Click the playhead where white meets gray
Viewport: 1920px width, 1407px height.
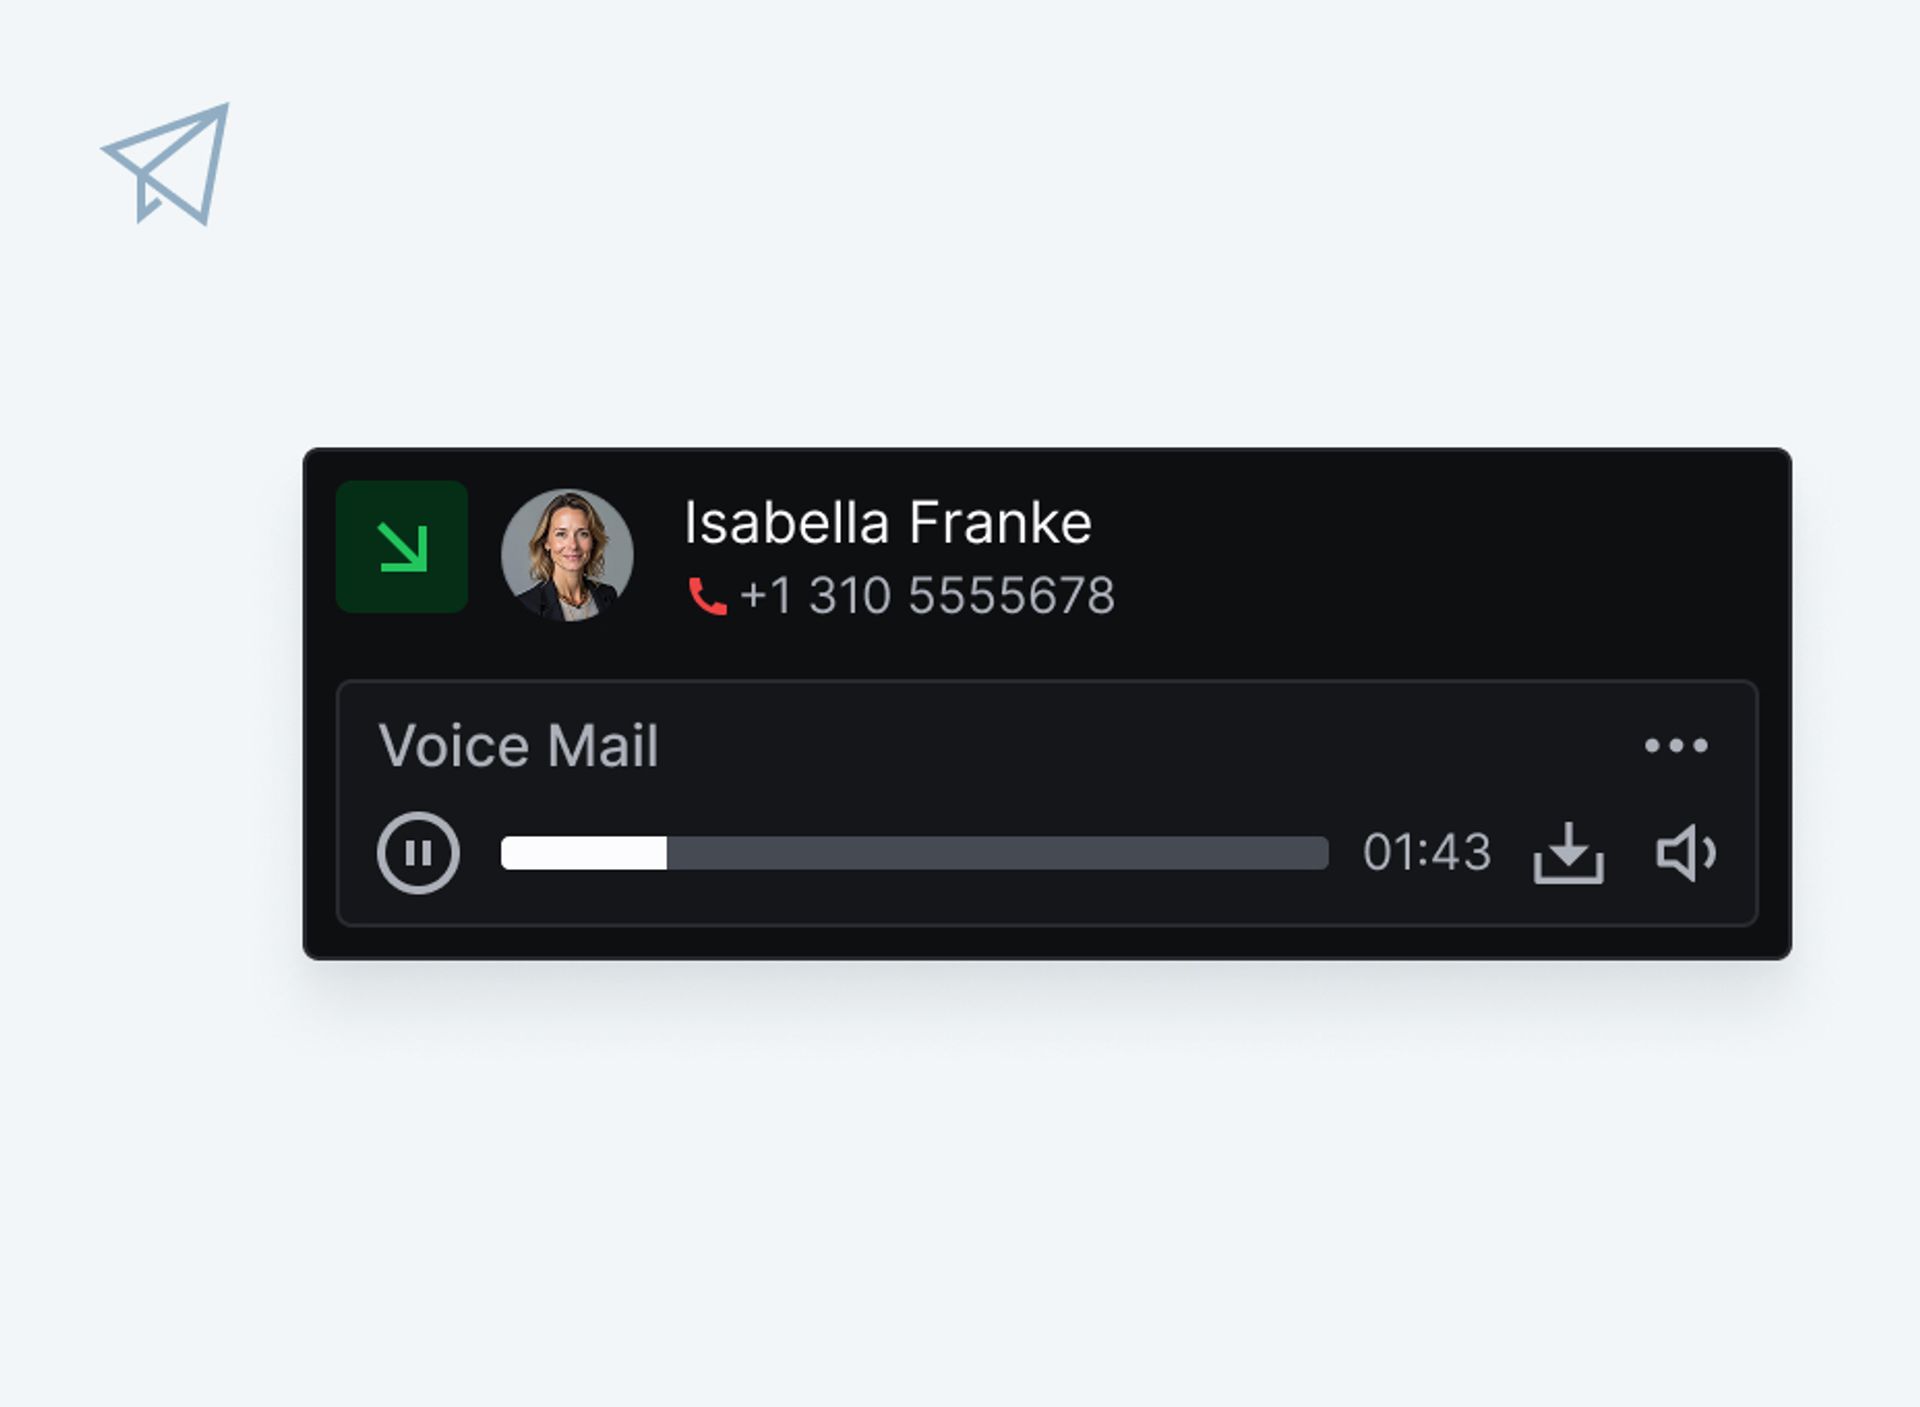(666, 853)
